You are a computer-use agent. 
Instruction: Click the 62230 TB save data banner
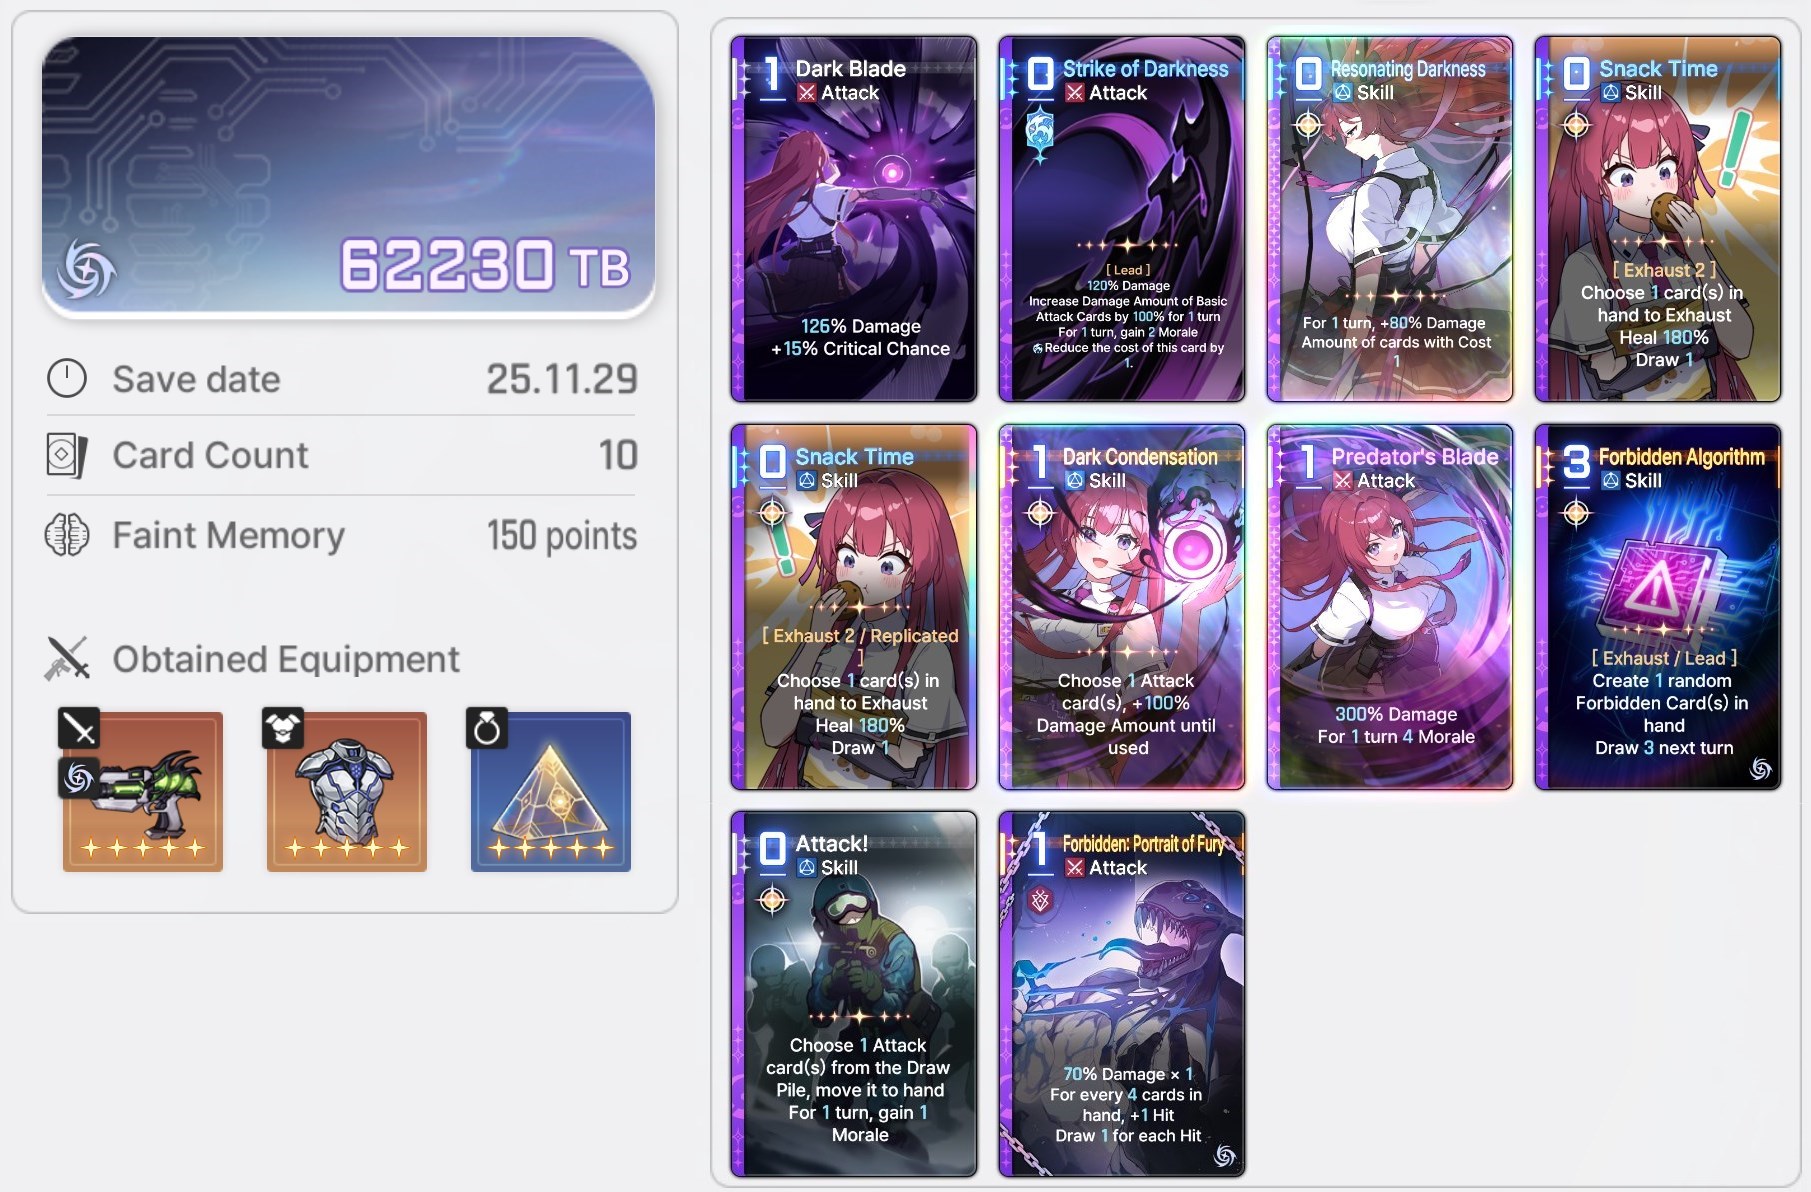coord(348,177)
